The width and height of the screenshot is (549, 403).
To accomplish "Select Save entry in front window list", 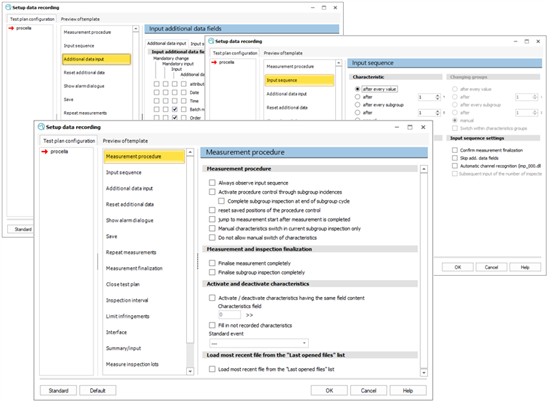I will point(111,236).
